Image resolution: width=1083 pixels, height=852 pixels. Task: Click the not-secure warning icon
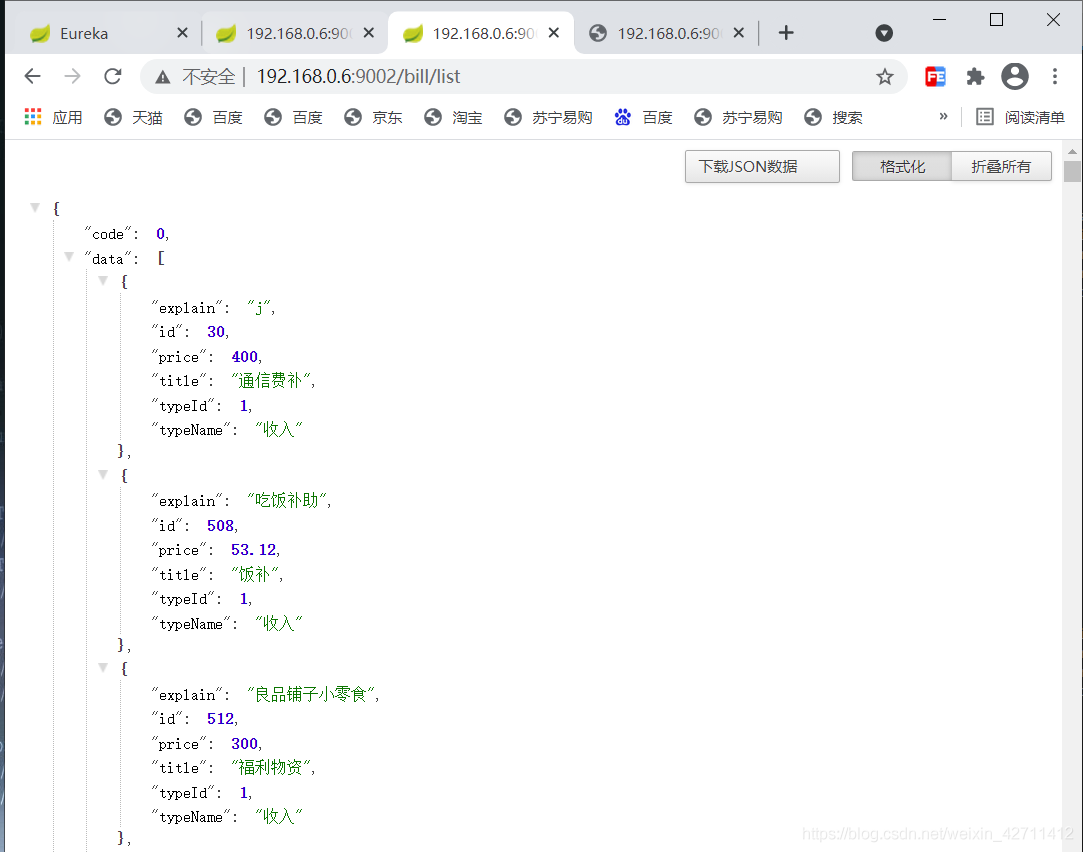(x=163, y=77)
